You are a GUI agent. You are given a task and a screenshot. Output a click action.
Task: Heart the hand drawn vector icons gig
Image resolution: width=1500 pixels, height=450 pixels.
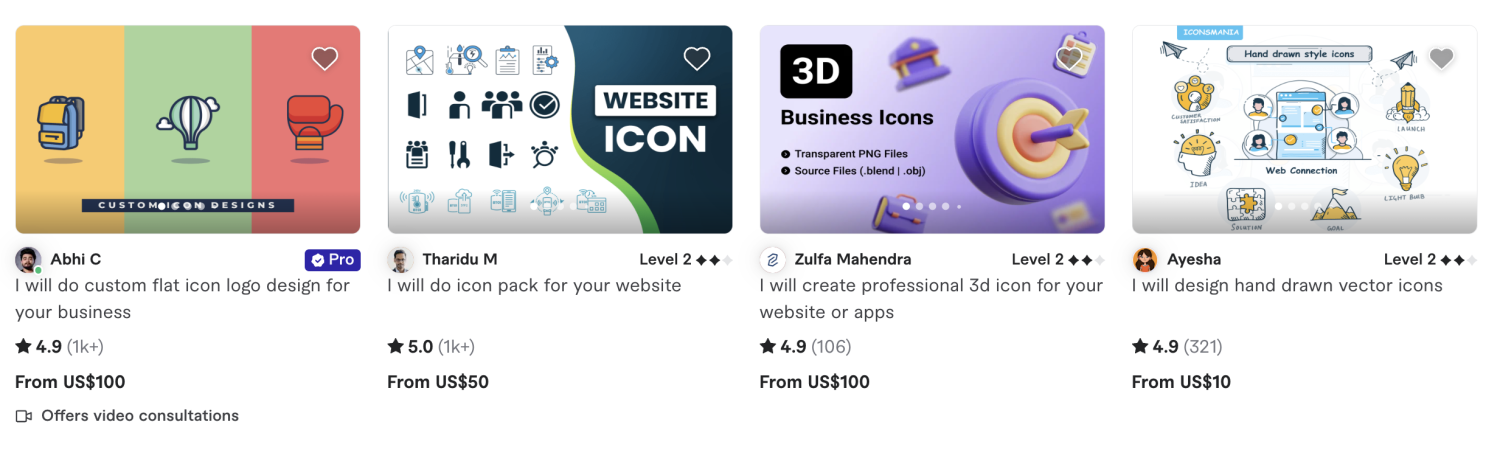pyautogui.click(x=1441, y=59)
